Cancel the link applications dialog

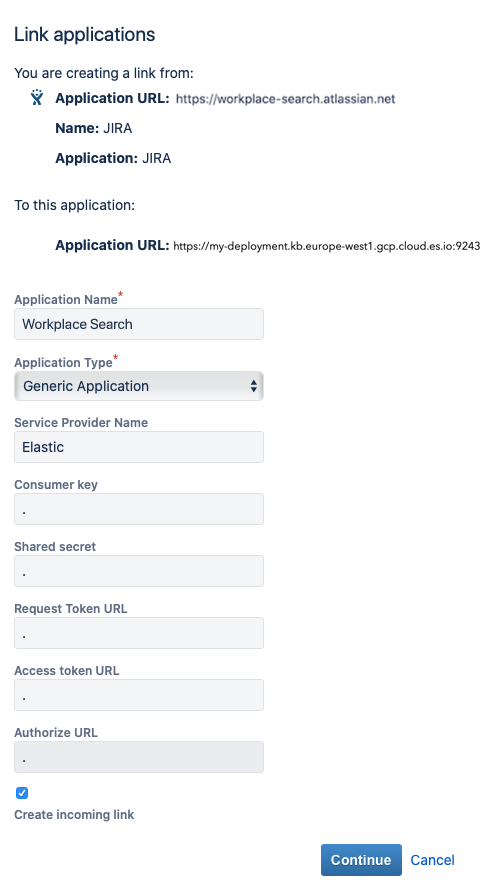click(432, 860)
